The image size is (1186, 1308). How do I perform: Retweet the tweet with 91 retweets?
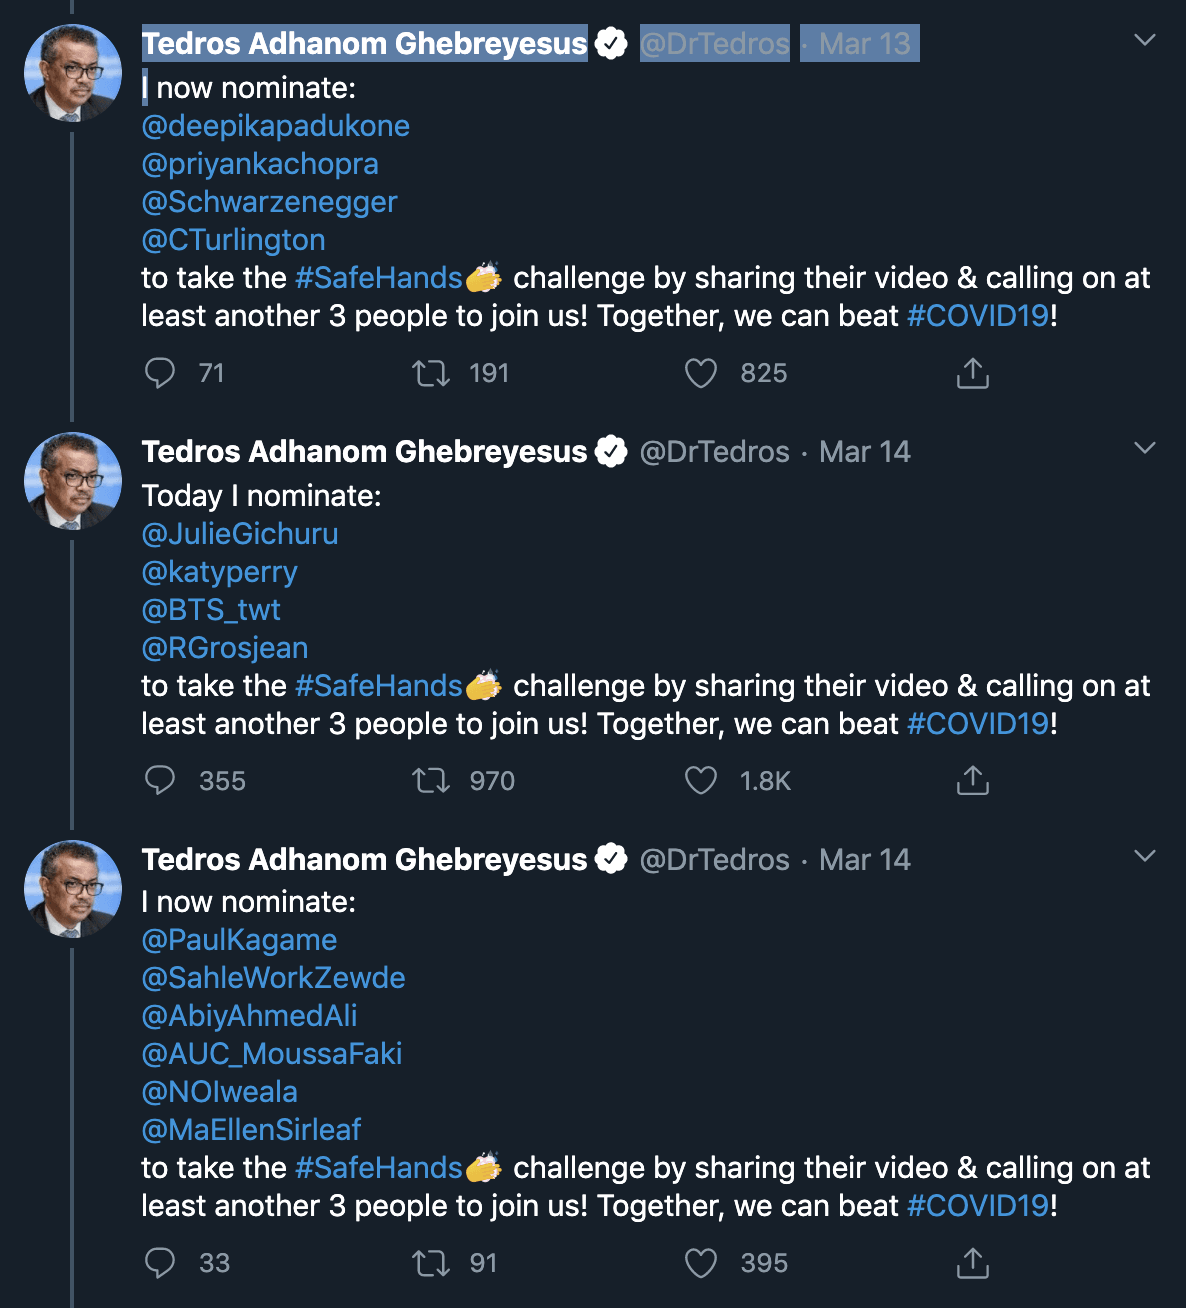pos(431,1263)
